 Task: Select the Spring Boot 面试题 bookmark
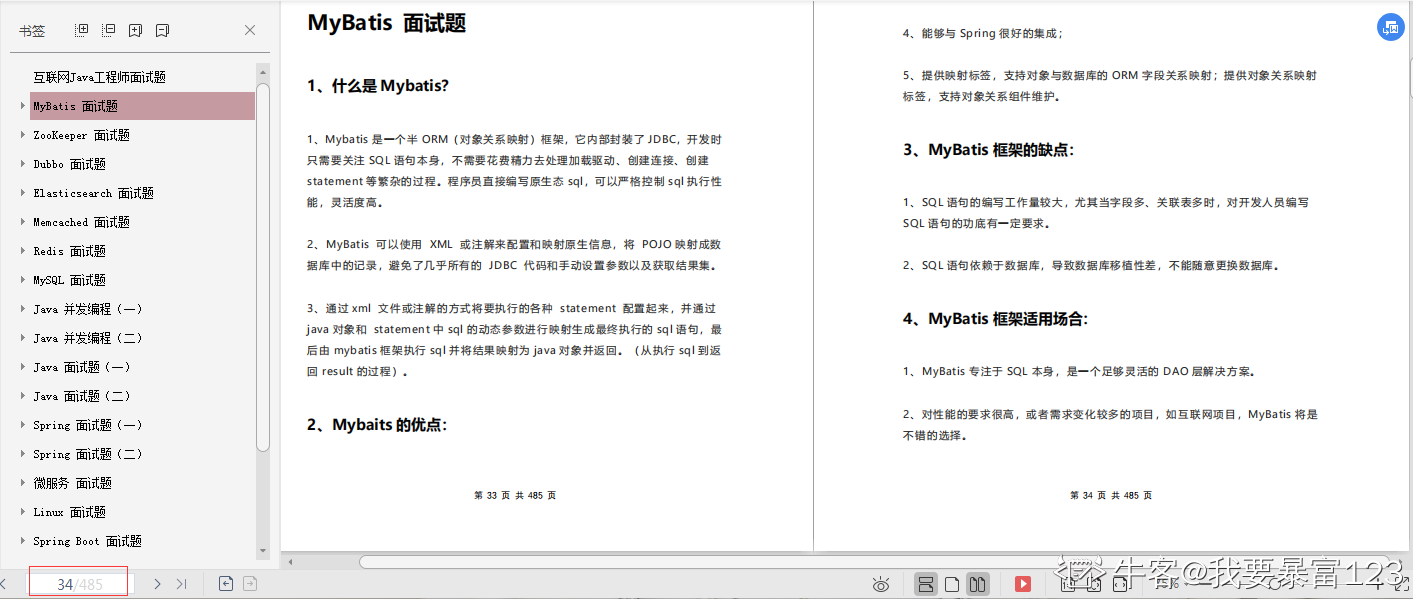(87, 541)
